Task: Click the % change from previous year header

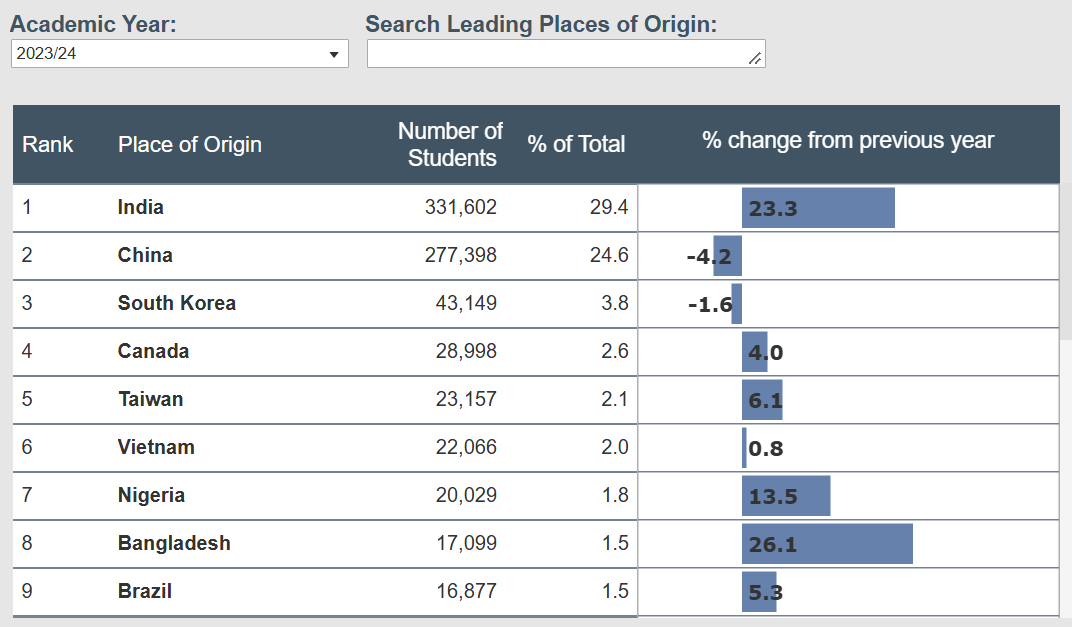Action: (x=848, y=140)
